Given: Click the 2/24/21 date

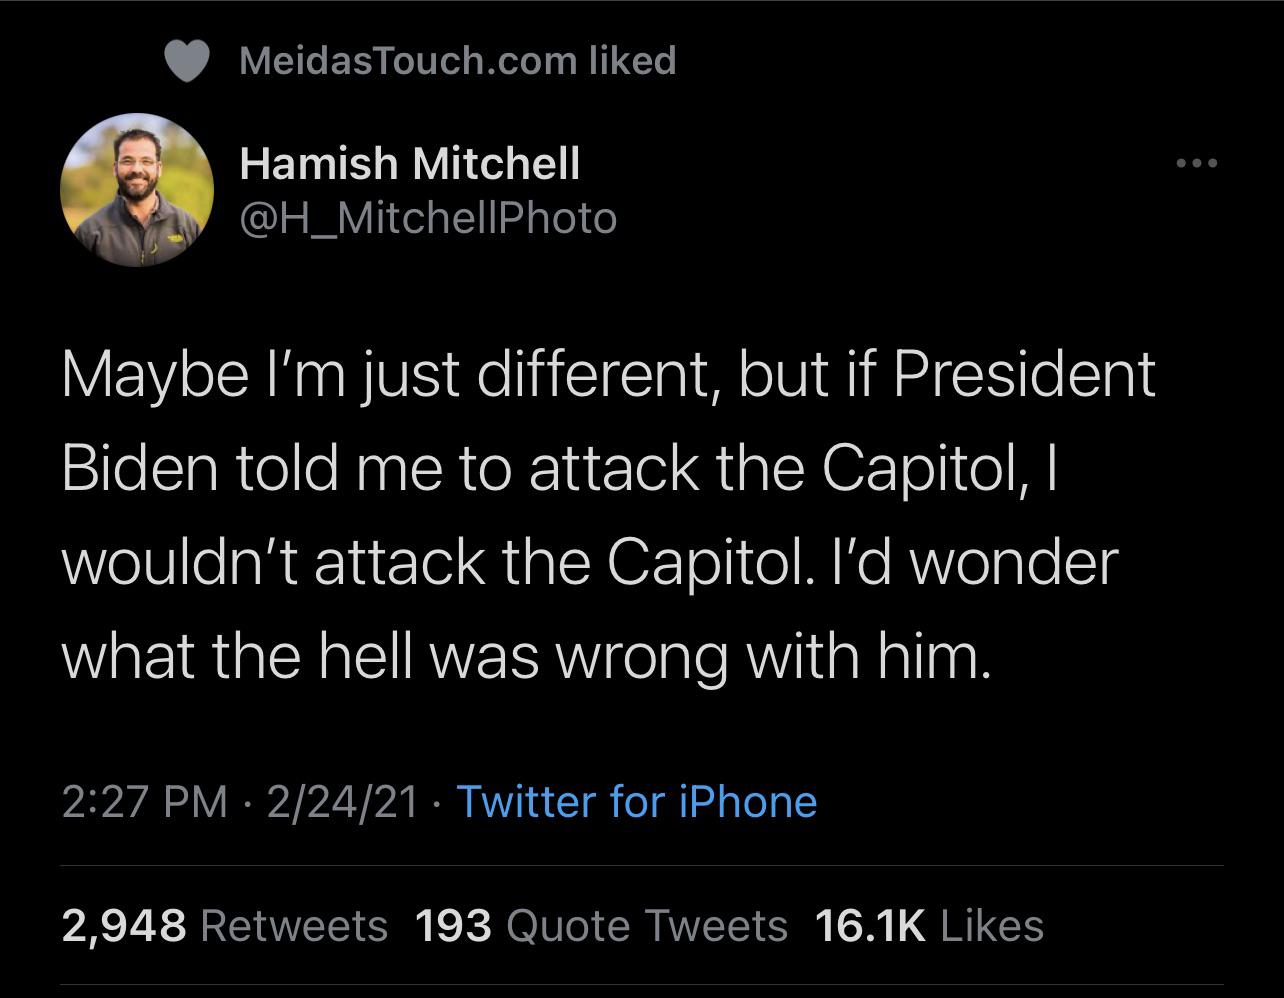Looking at the screenshot, I should [x=342, y=802].
